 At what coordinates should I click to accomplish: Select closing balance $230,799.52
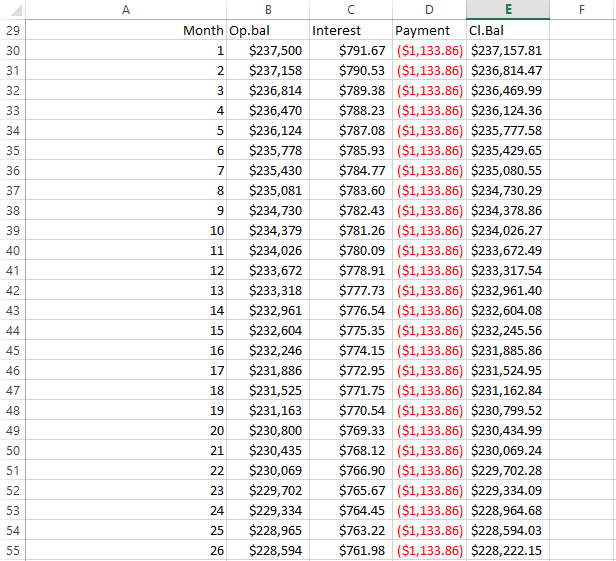coord(508,411)
